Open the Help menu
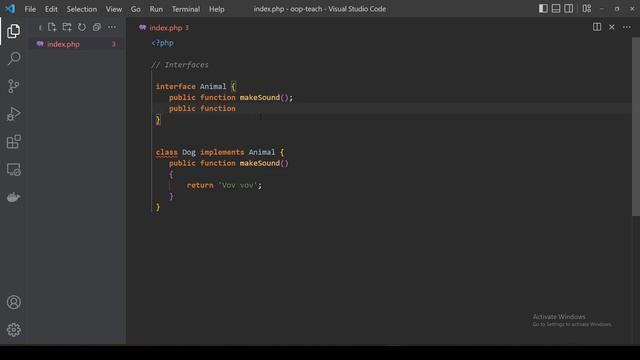 click(x=217, y=9)
